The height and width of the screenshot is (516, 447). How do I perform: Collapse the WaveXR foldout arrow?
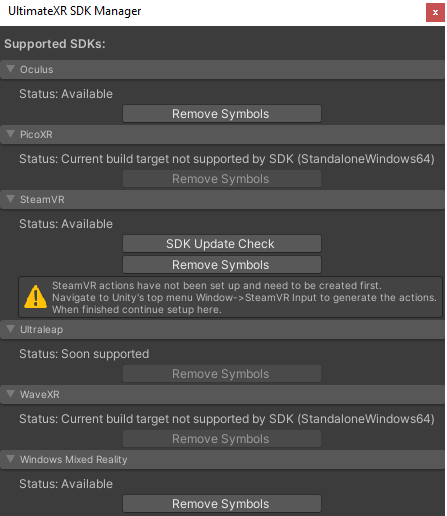(x=11, y=394)
